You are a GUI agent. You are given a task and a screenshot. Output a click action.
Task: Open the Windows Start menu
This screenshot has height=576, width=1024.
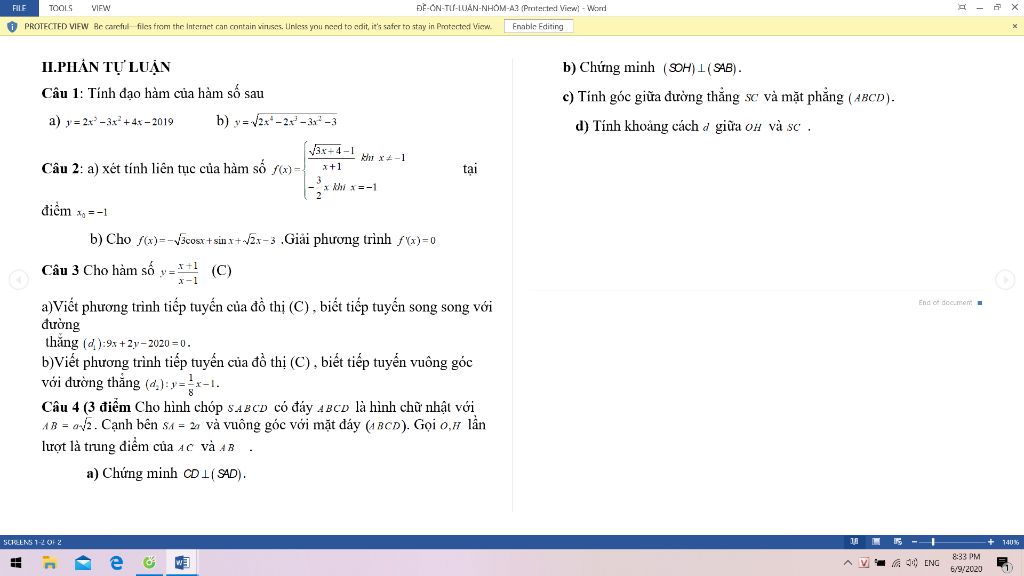coord(16,562)
